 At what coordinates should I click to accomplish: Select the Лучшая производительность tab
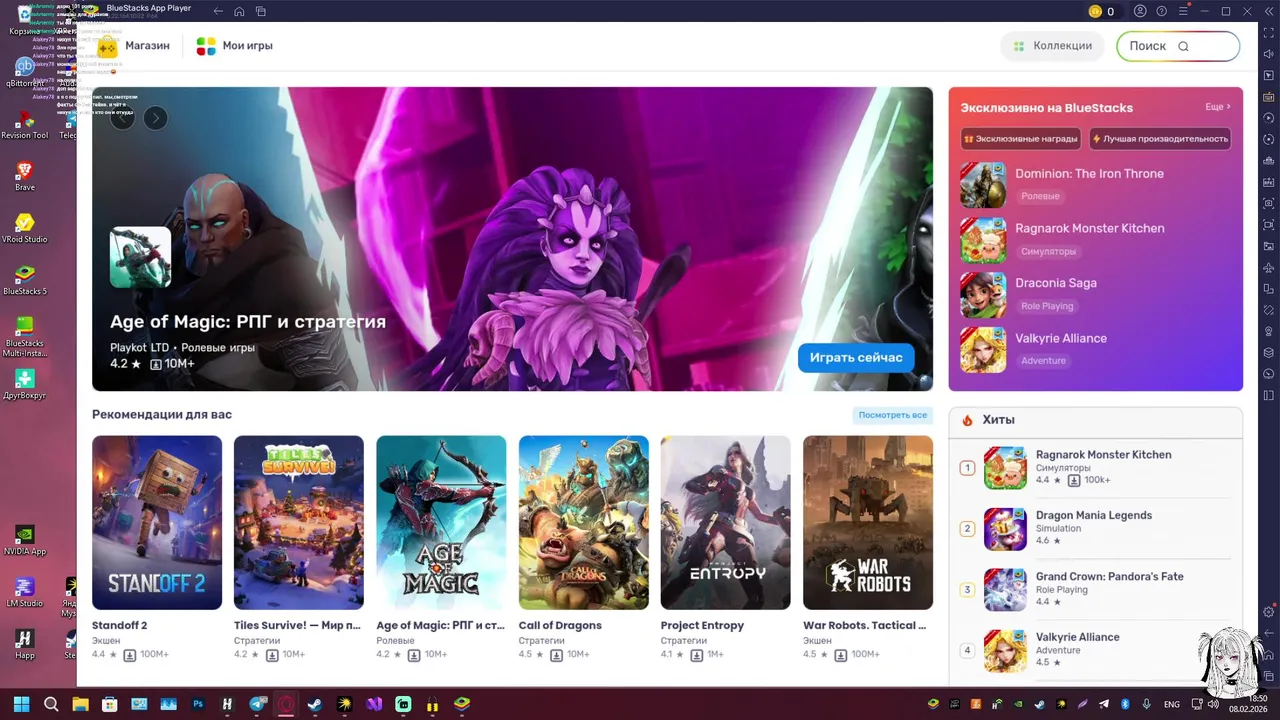coord(1160,139)
